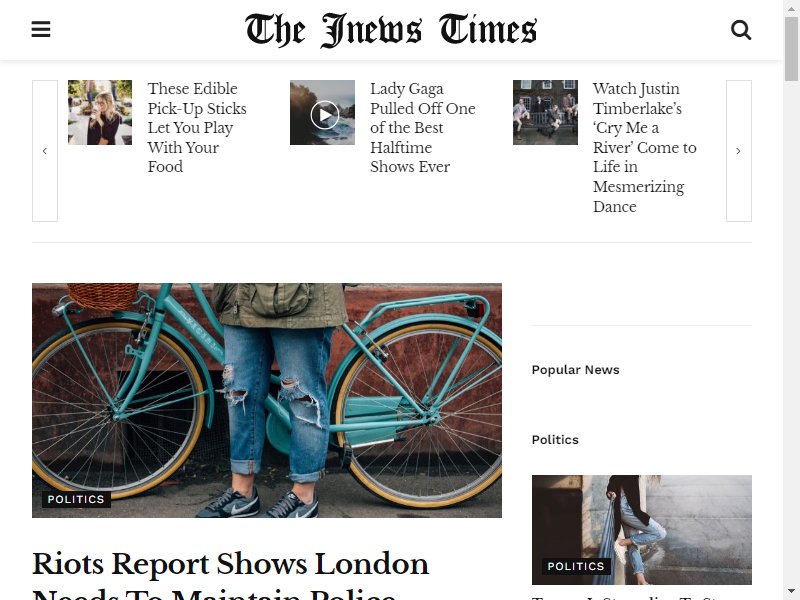Select the Politics sidebar heading
Image resolution: width=800 pixels, height=600 pixels.
coord(555,439)
